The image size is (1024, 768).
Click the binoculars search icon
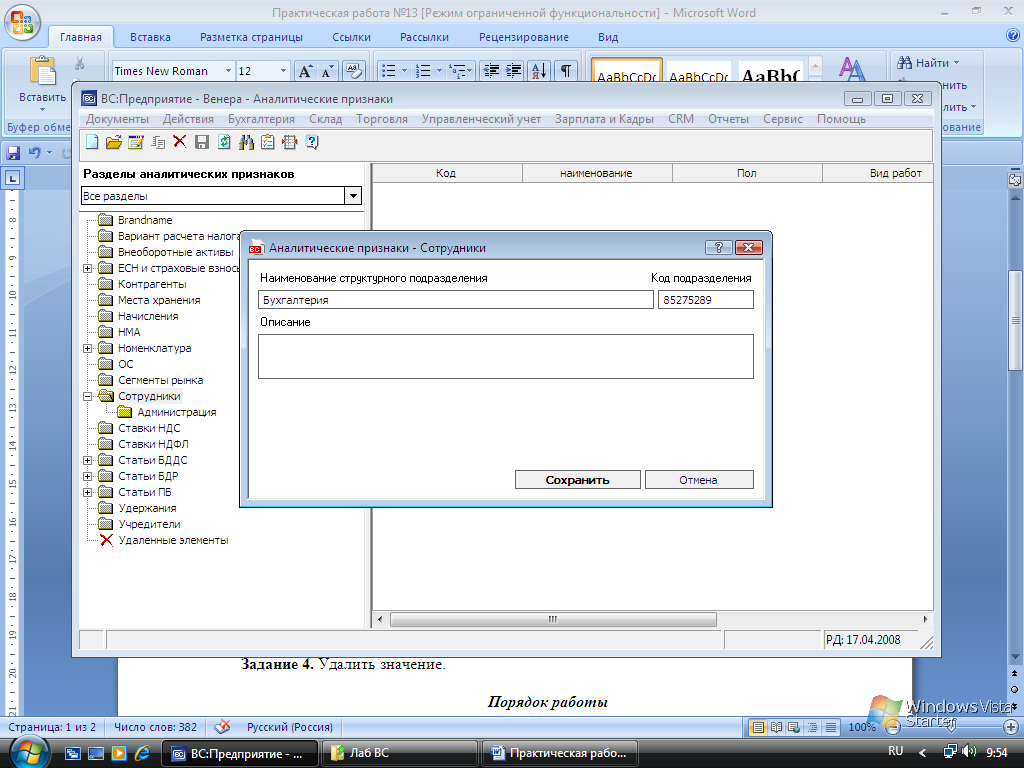tap(246, 142)
